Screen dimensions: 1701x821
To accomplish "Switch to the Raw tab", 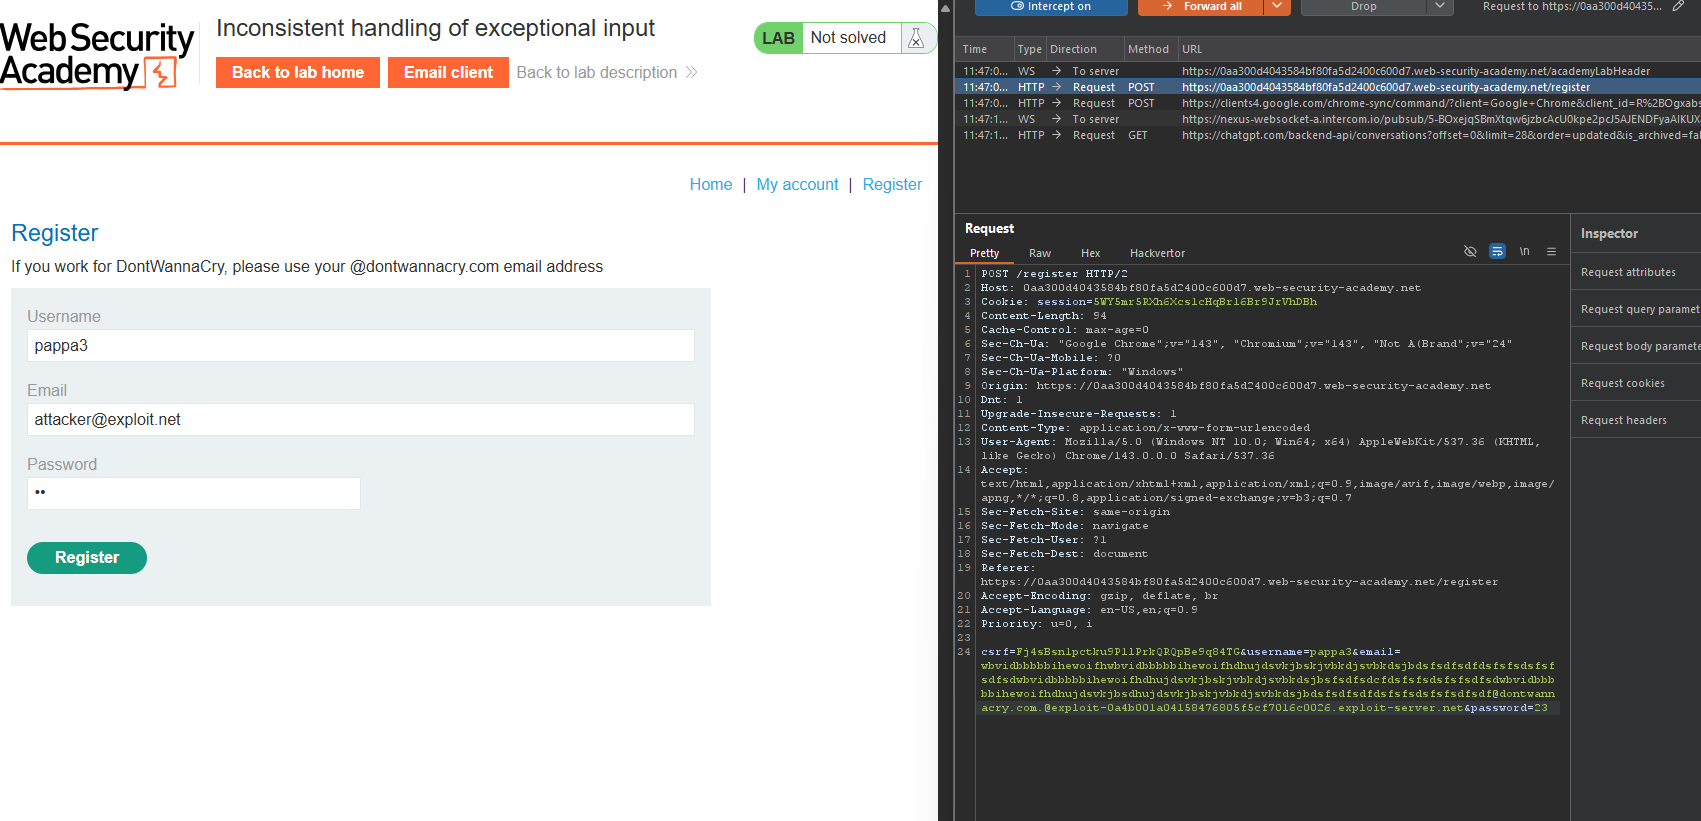I will tap(1040, 253).
